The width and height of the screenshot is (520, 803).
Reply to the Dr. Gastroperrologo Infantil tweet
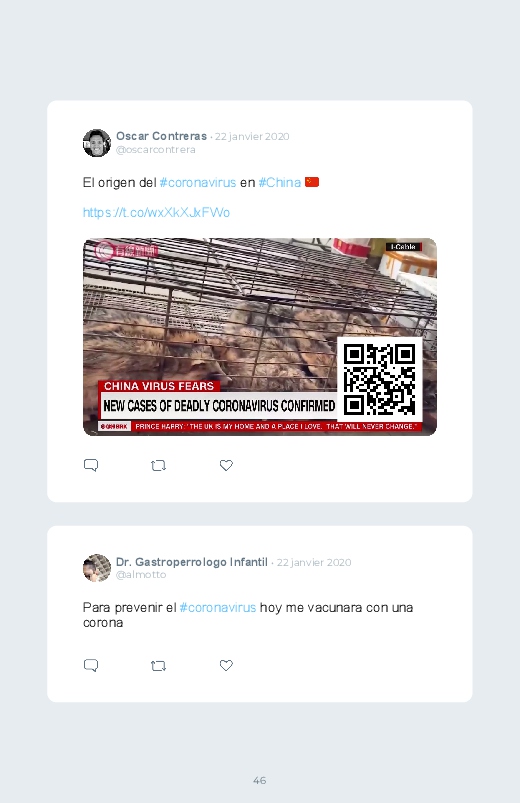point(91,665)
